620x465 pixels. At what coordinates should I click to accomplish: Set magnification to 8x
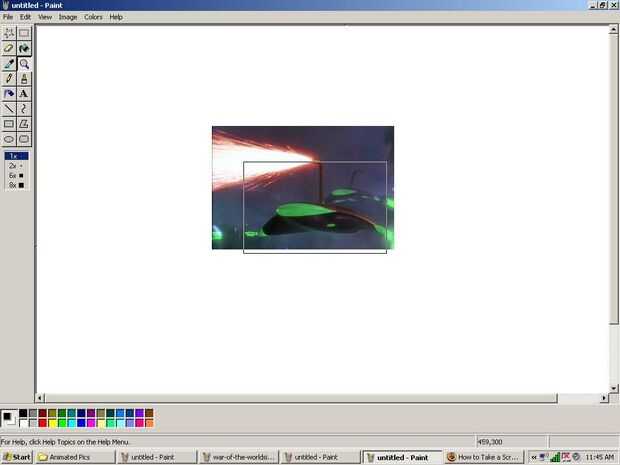click(x=16, y=185)
